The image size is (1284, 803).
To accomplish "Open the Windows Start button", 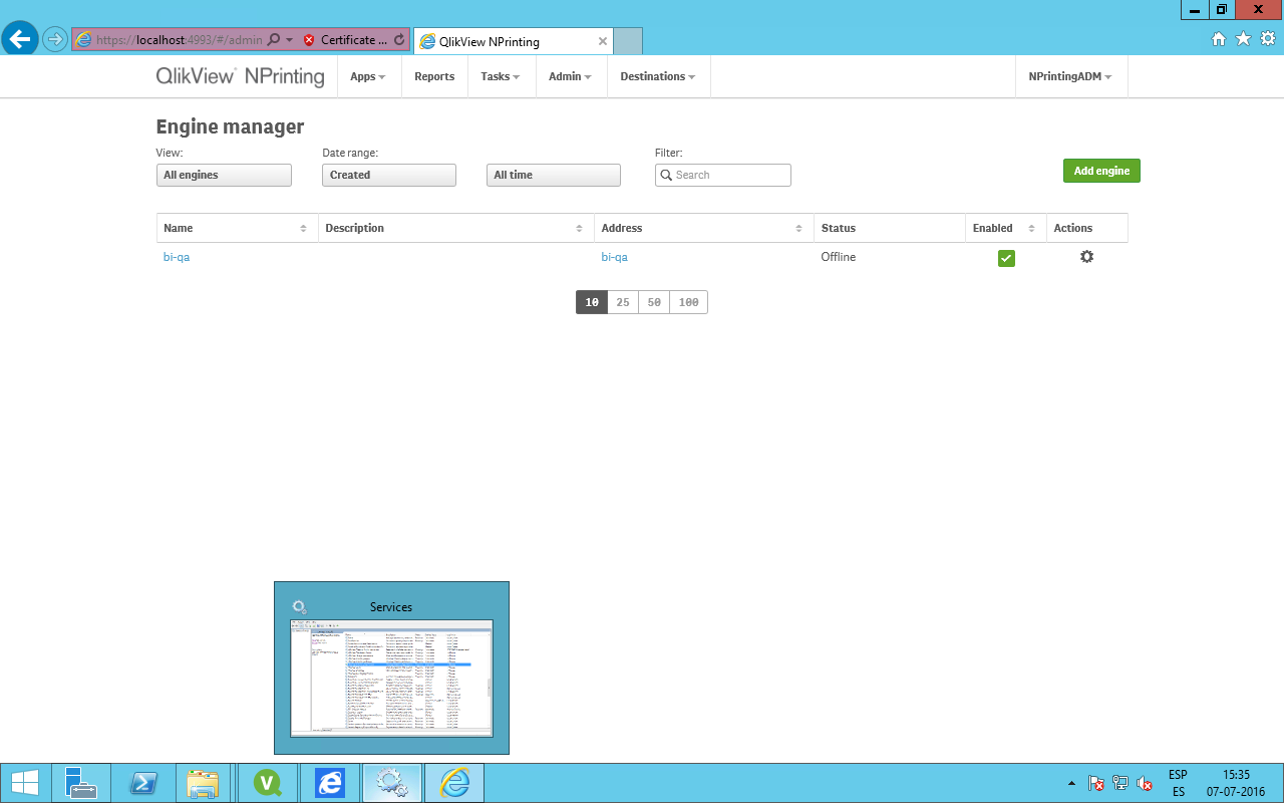I will pyautogui.click(x=25, y=783).
